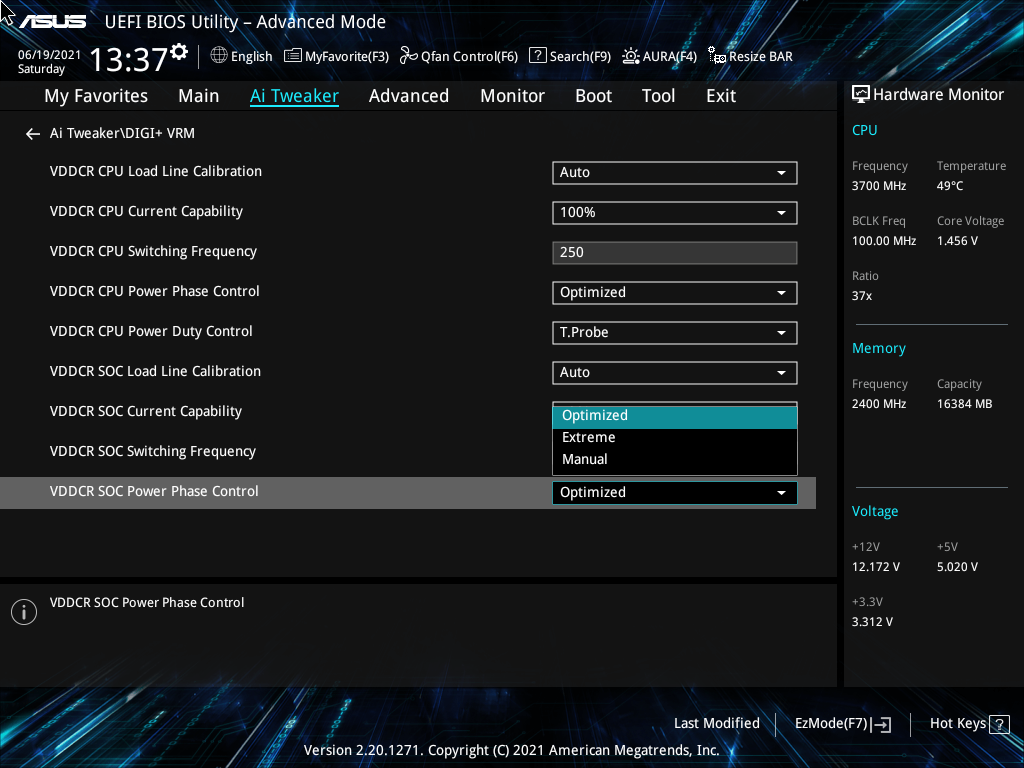Switch to EzMode
Image resolution: width=1024 pixels, height=768 pixels.
tap(841, 723)
